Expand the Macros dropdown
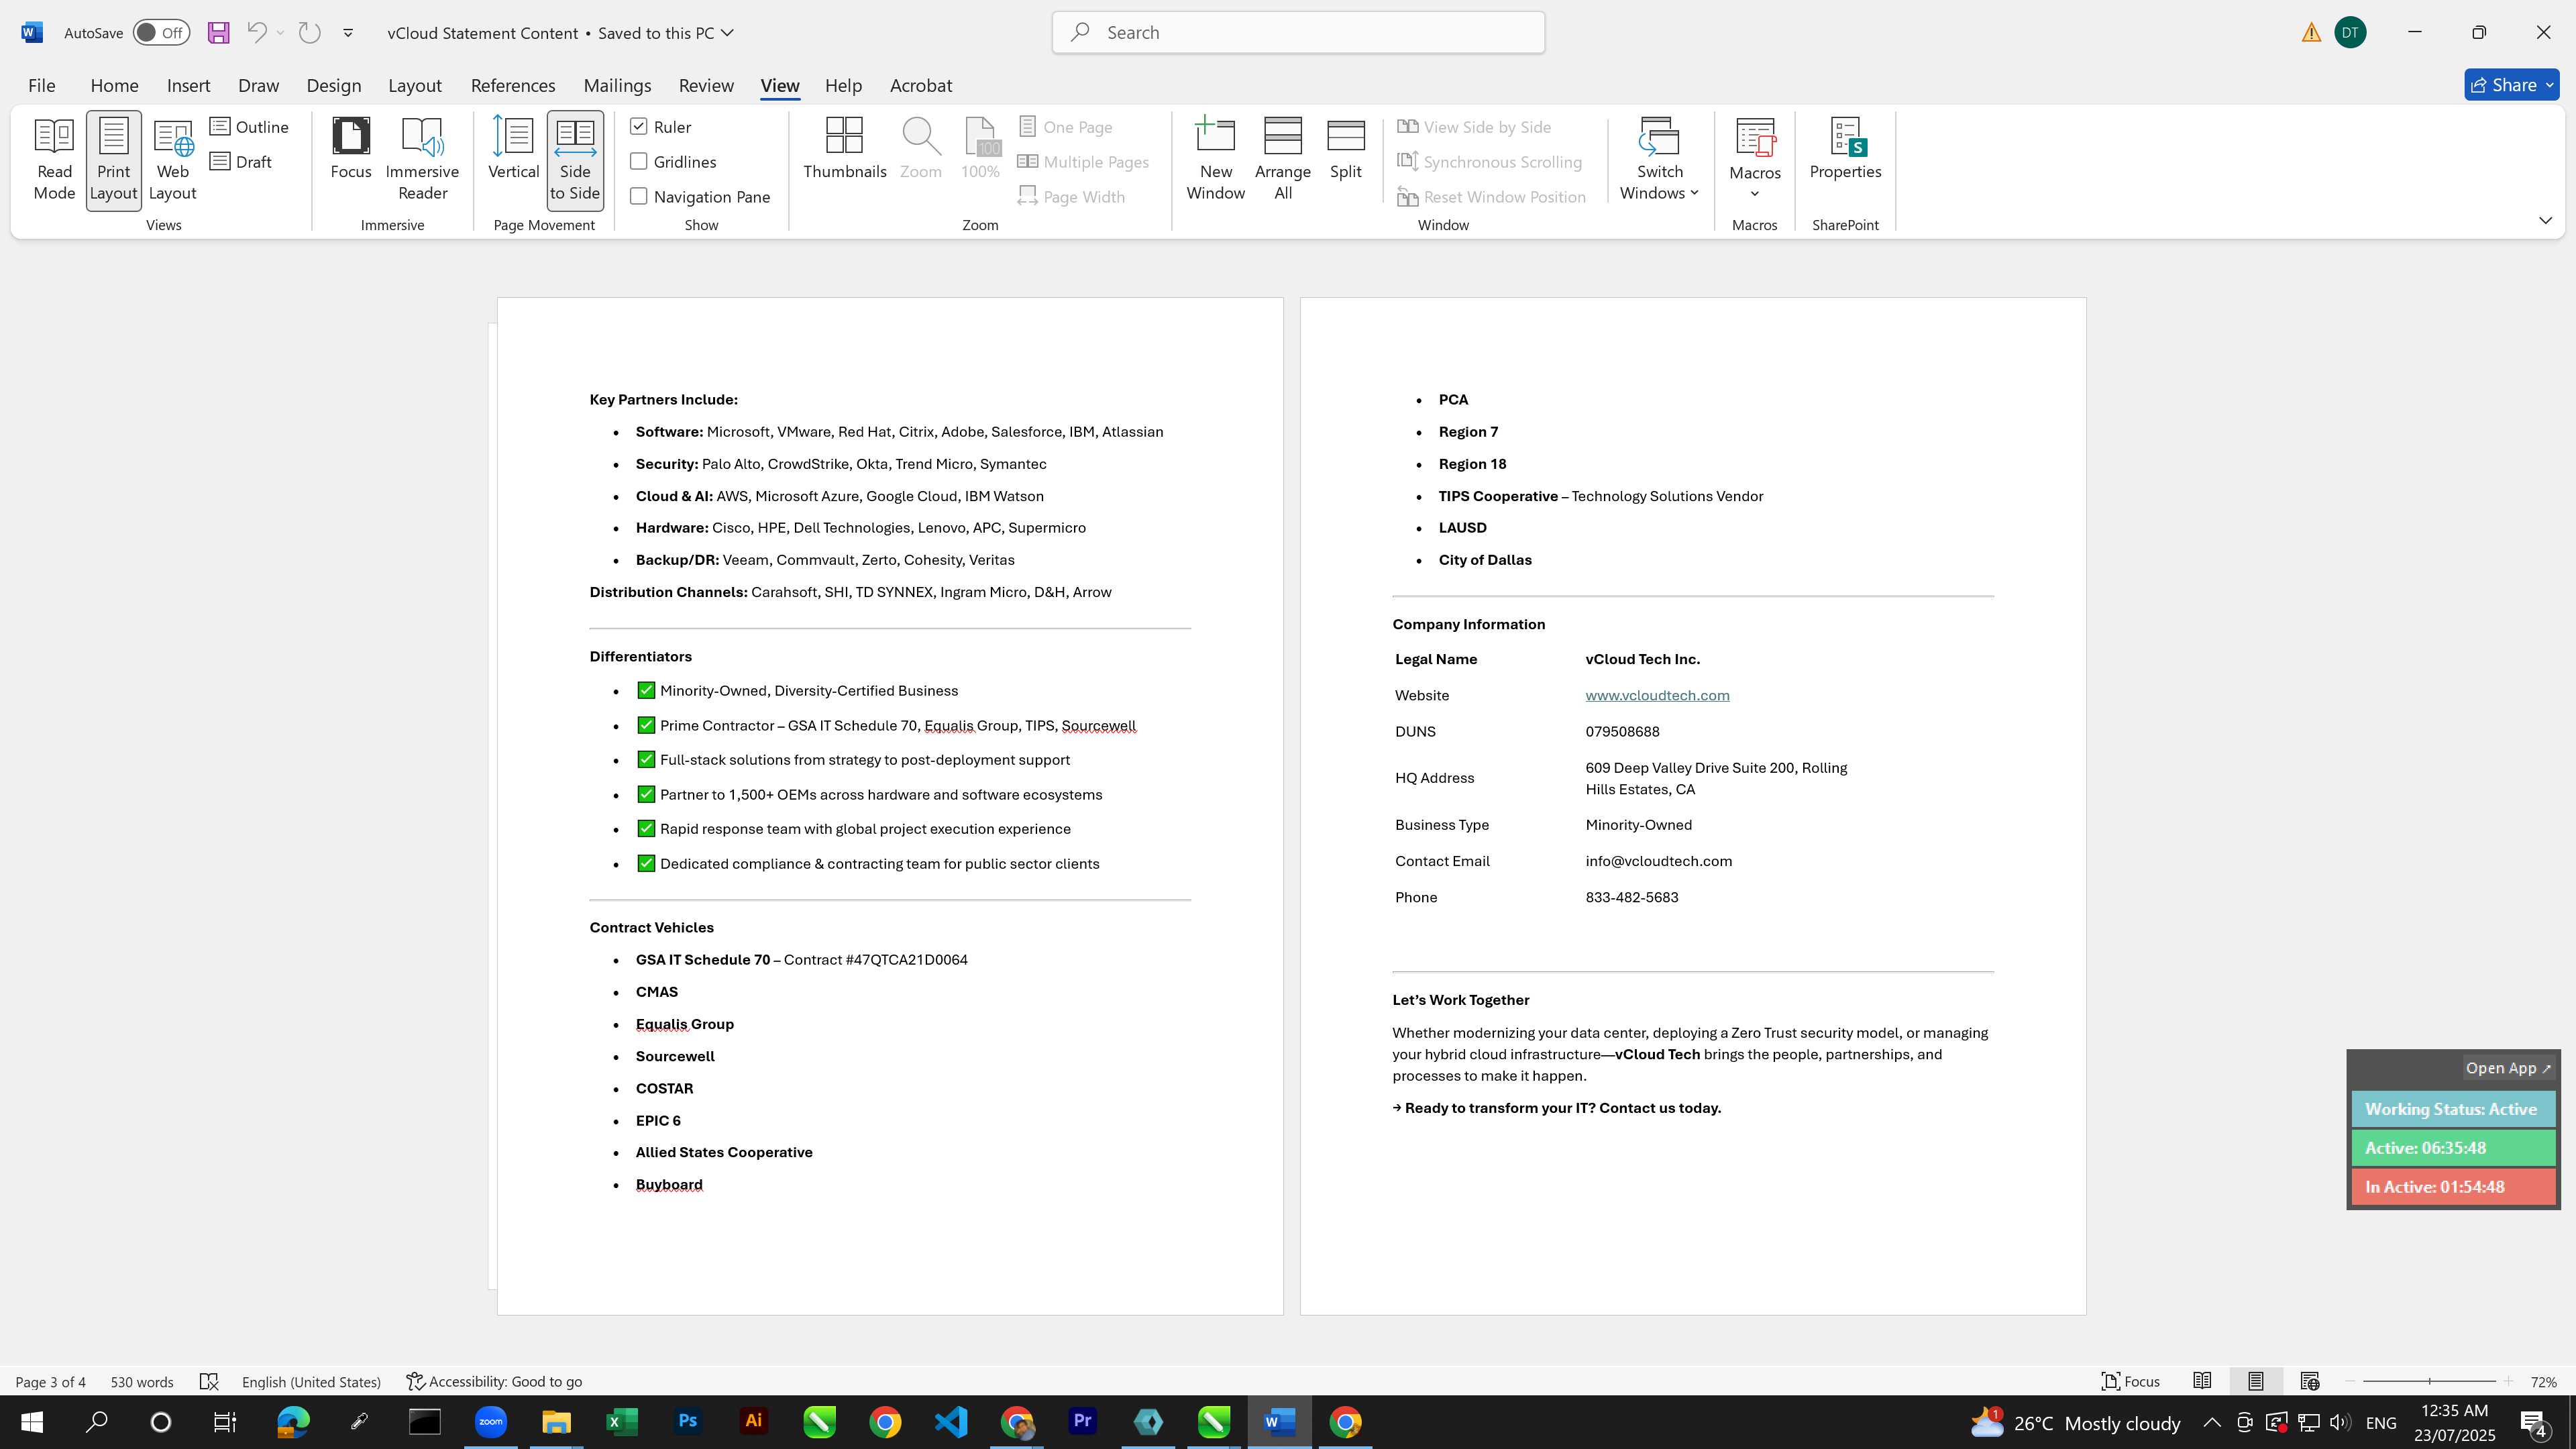The height and width of the screenshot is (1449, 2576). [1755, 194]
